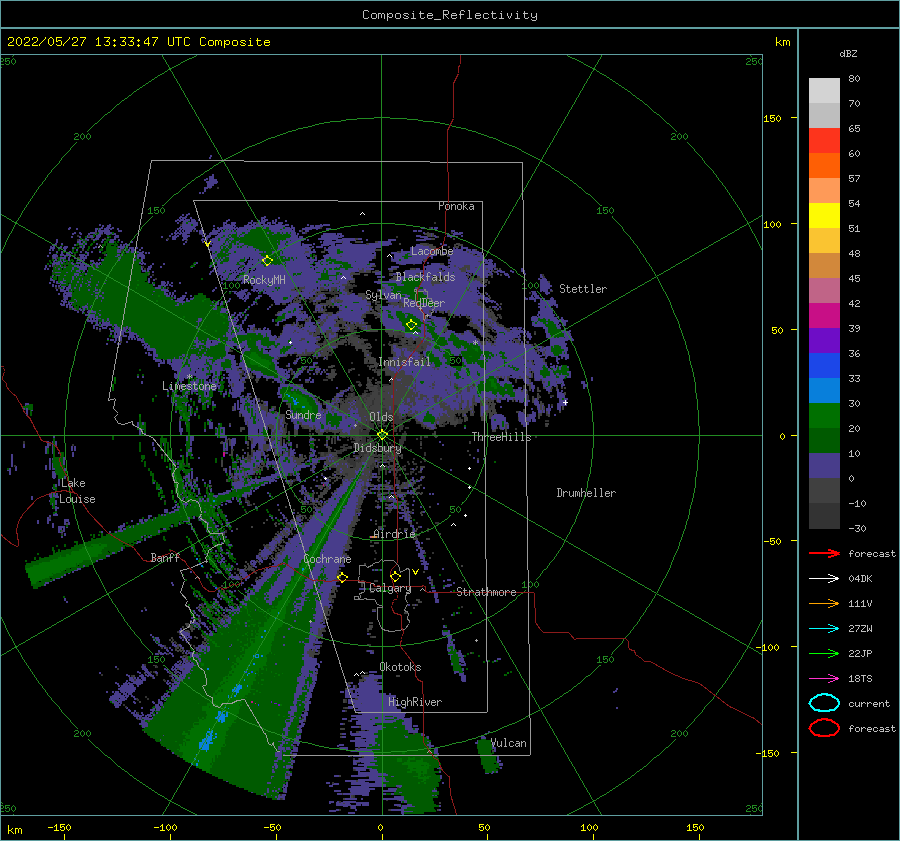Image resolution: width=900 pixels, height=841 pixels.
Task: Click the Calgary city label
Action: [x=390, y=588]
